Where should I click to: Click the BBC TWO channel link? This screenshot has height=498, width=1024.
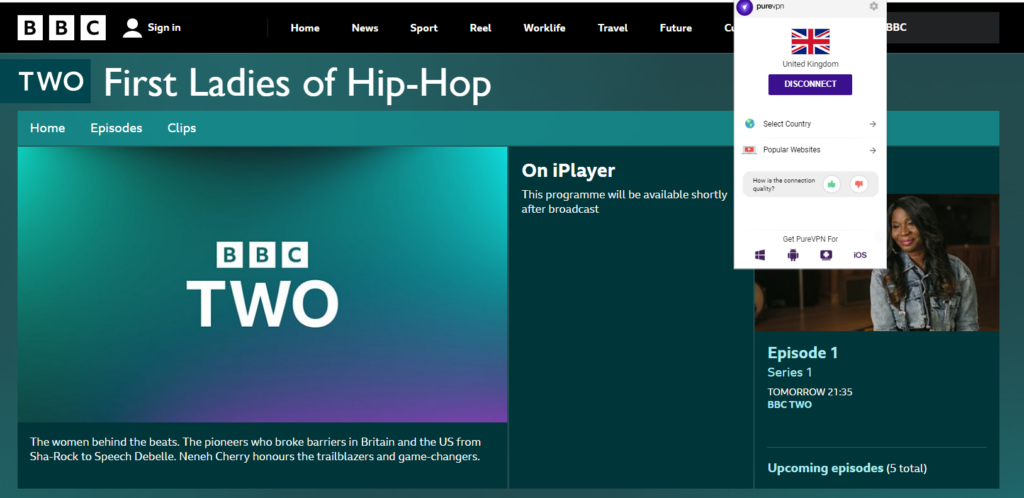789,405
